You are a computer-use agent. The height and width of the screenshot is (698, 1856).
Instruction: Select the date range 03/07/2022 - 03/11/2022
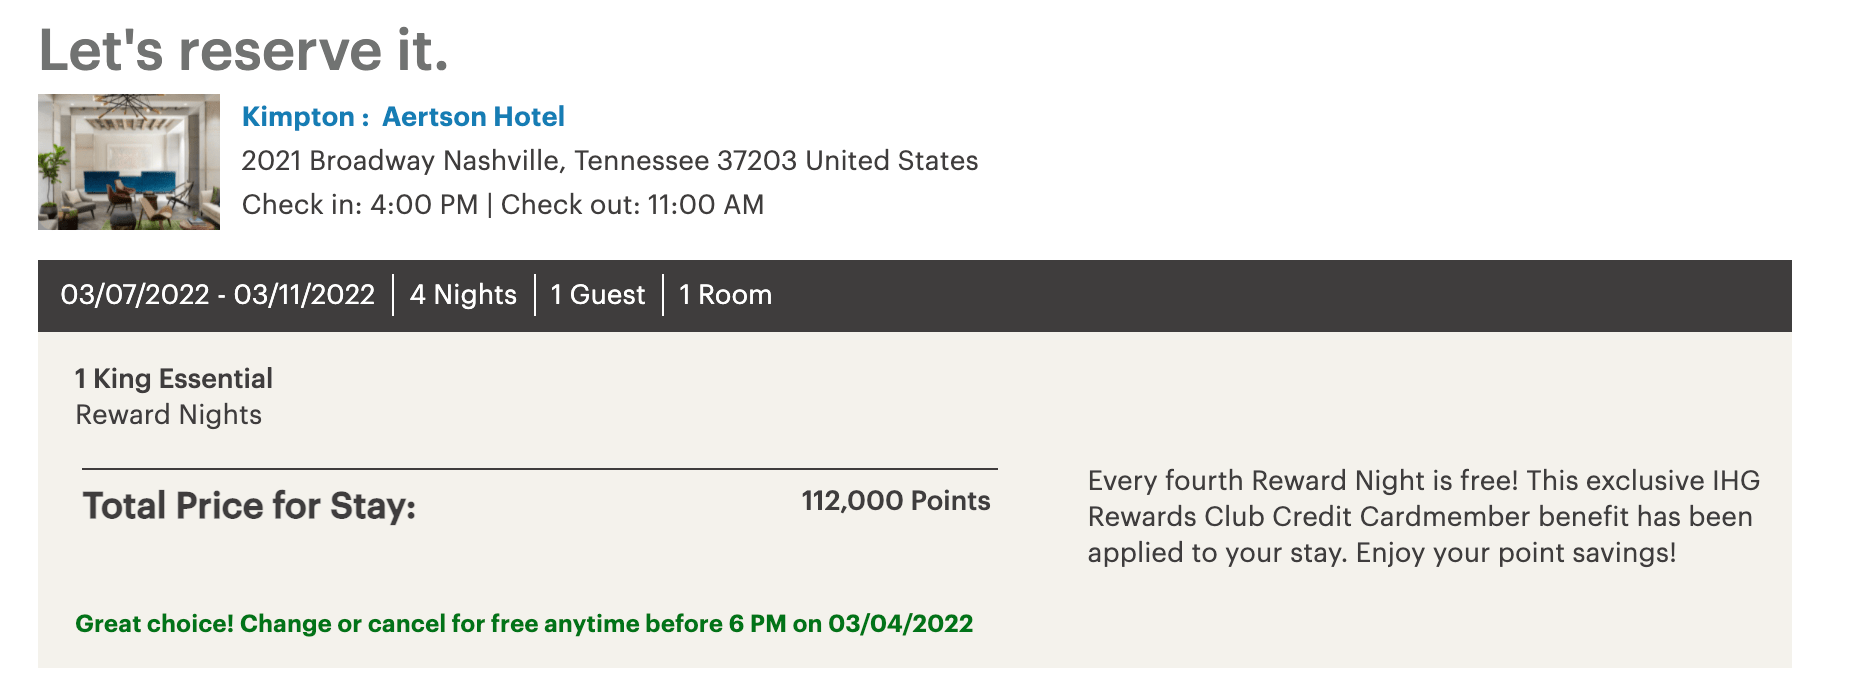[x=216, y=294]
